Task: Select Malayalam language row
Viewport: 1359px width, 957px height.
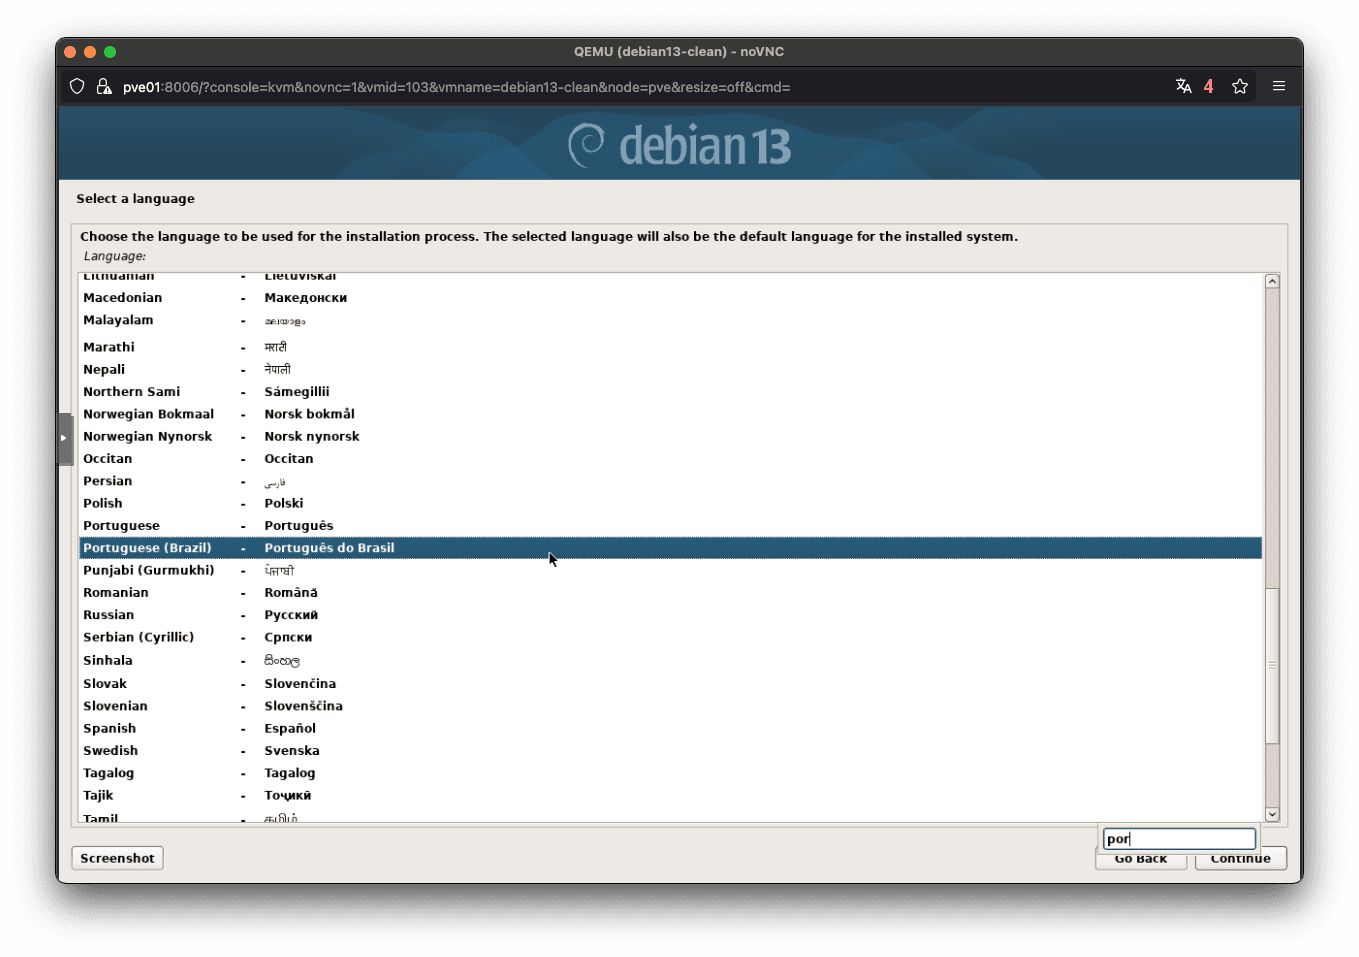Action: click(x=670, y=321)
